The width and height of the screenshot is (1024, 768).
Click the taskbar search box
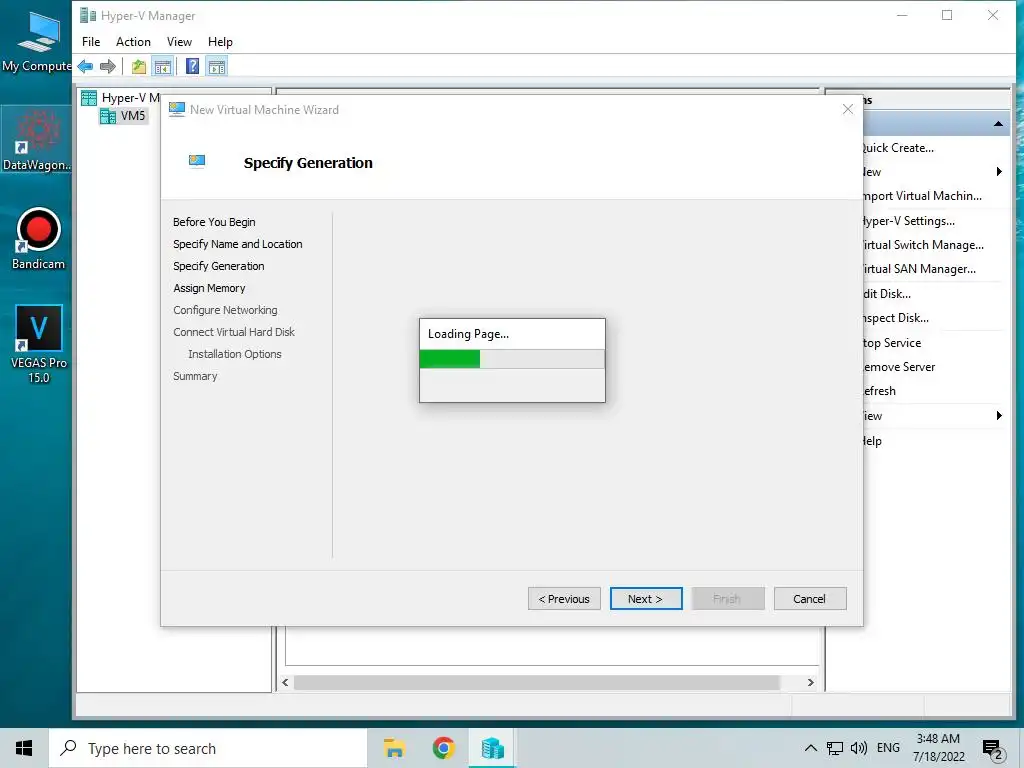pos(208,748)
